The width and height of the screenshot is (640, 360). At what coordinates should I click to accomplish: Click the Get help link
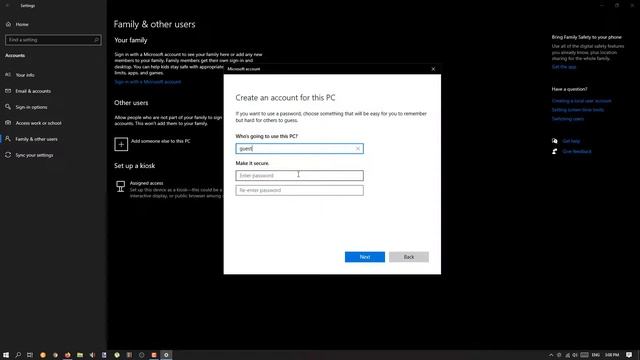click(571, 141)
